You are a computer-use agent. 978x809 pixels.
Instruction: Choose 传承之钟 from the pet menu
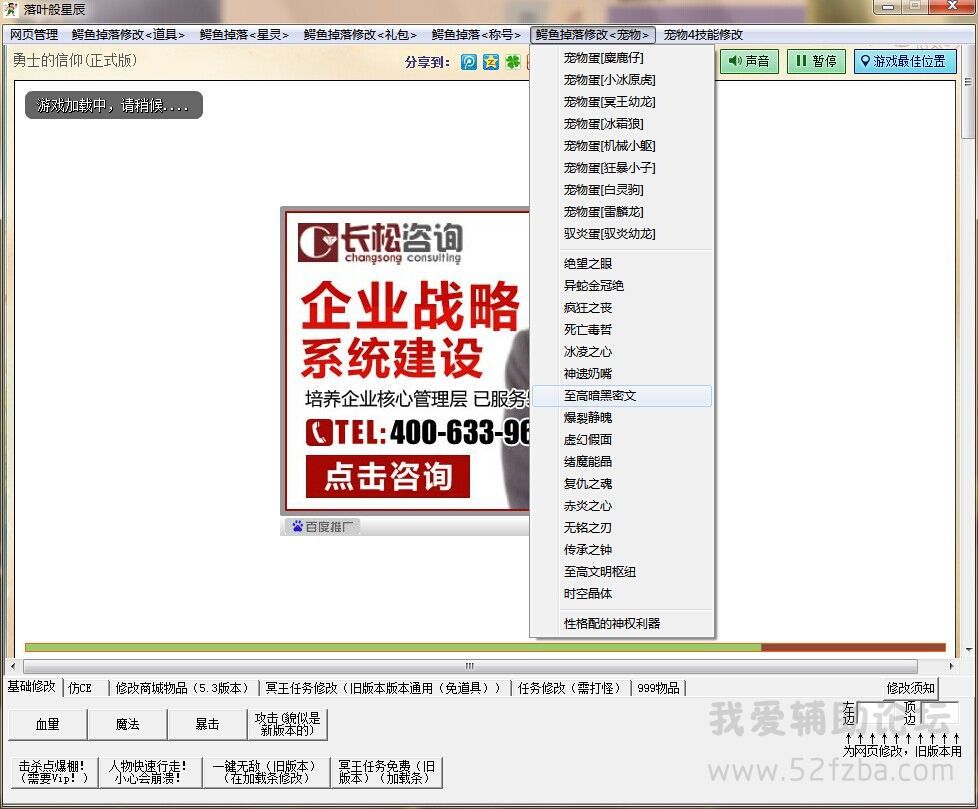621,550
